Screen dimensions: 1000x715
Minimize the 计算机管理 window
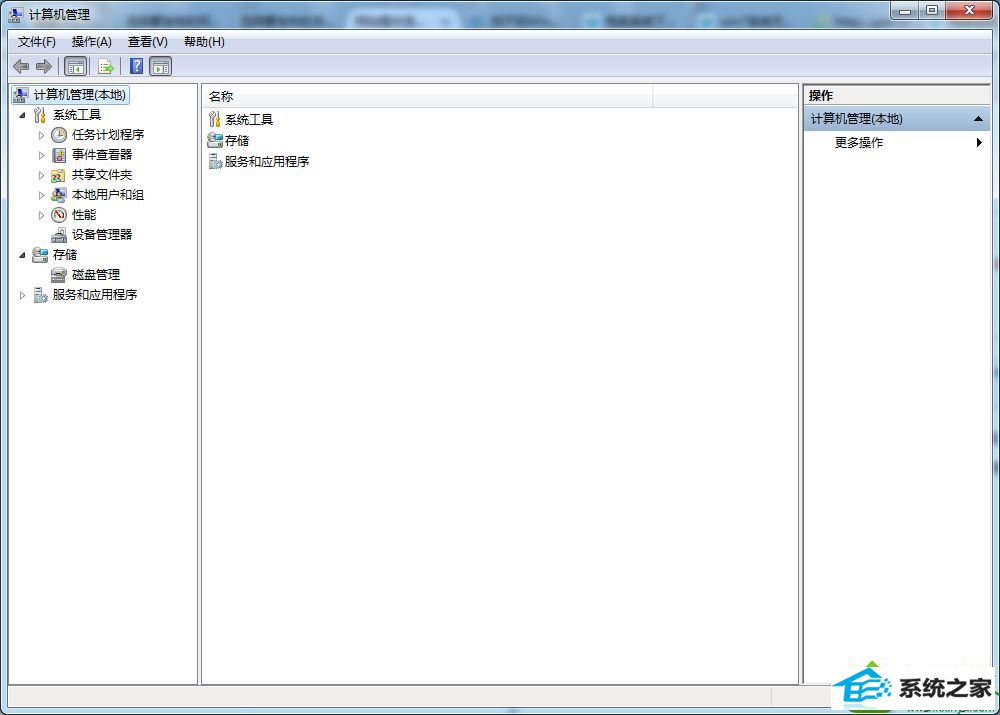pyautogui.click(x=904, y=11)
